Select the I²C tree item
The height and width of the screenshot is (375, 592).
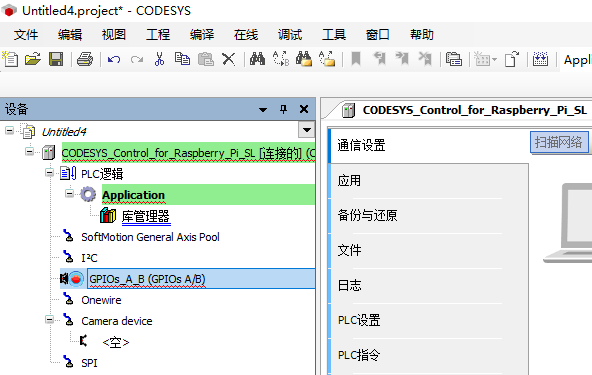[89, 258]
